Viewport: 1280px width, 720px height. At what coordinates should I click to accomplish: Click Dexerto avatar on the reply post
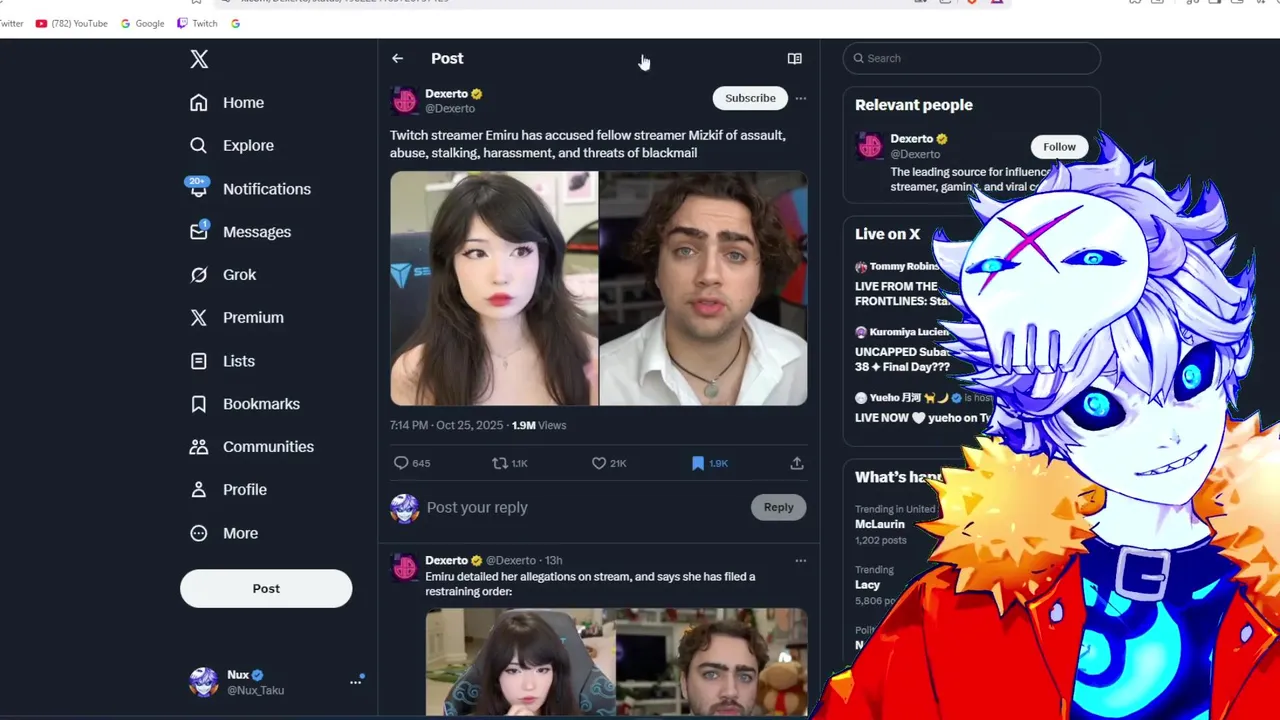click(x=405, y=568)
